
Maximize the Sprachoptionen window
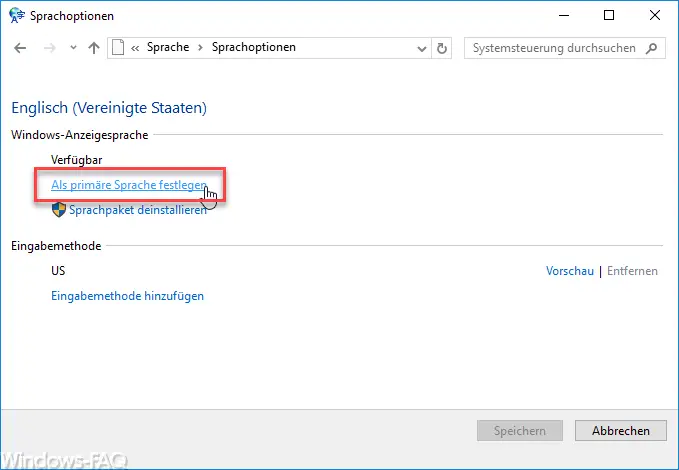[609, 16]
